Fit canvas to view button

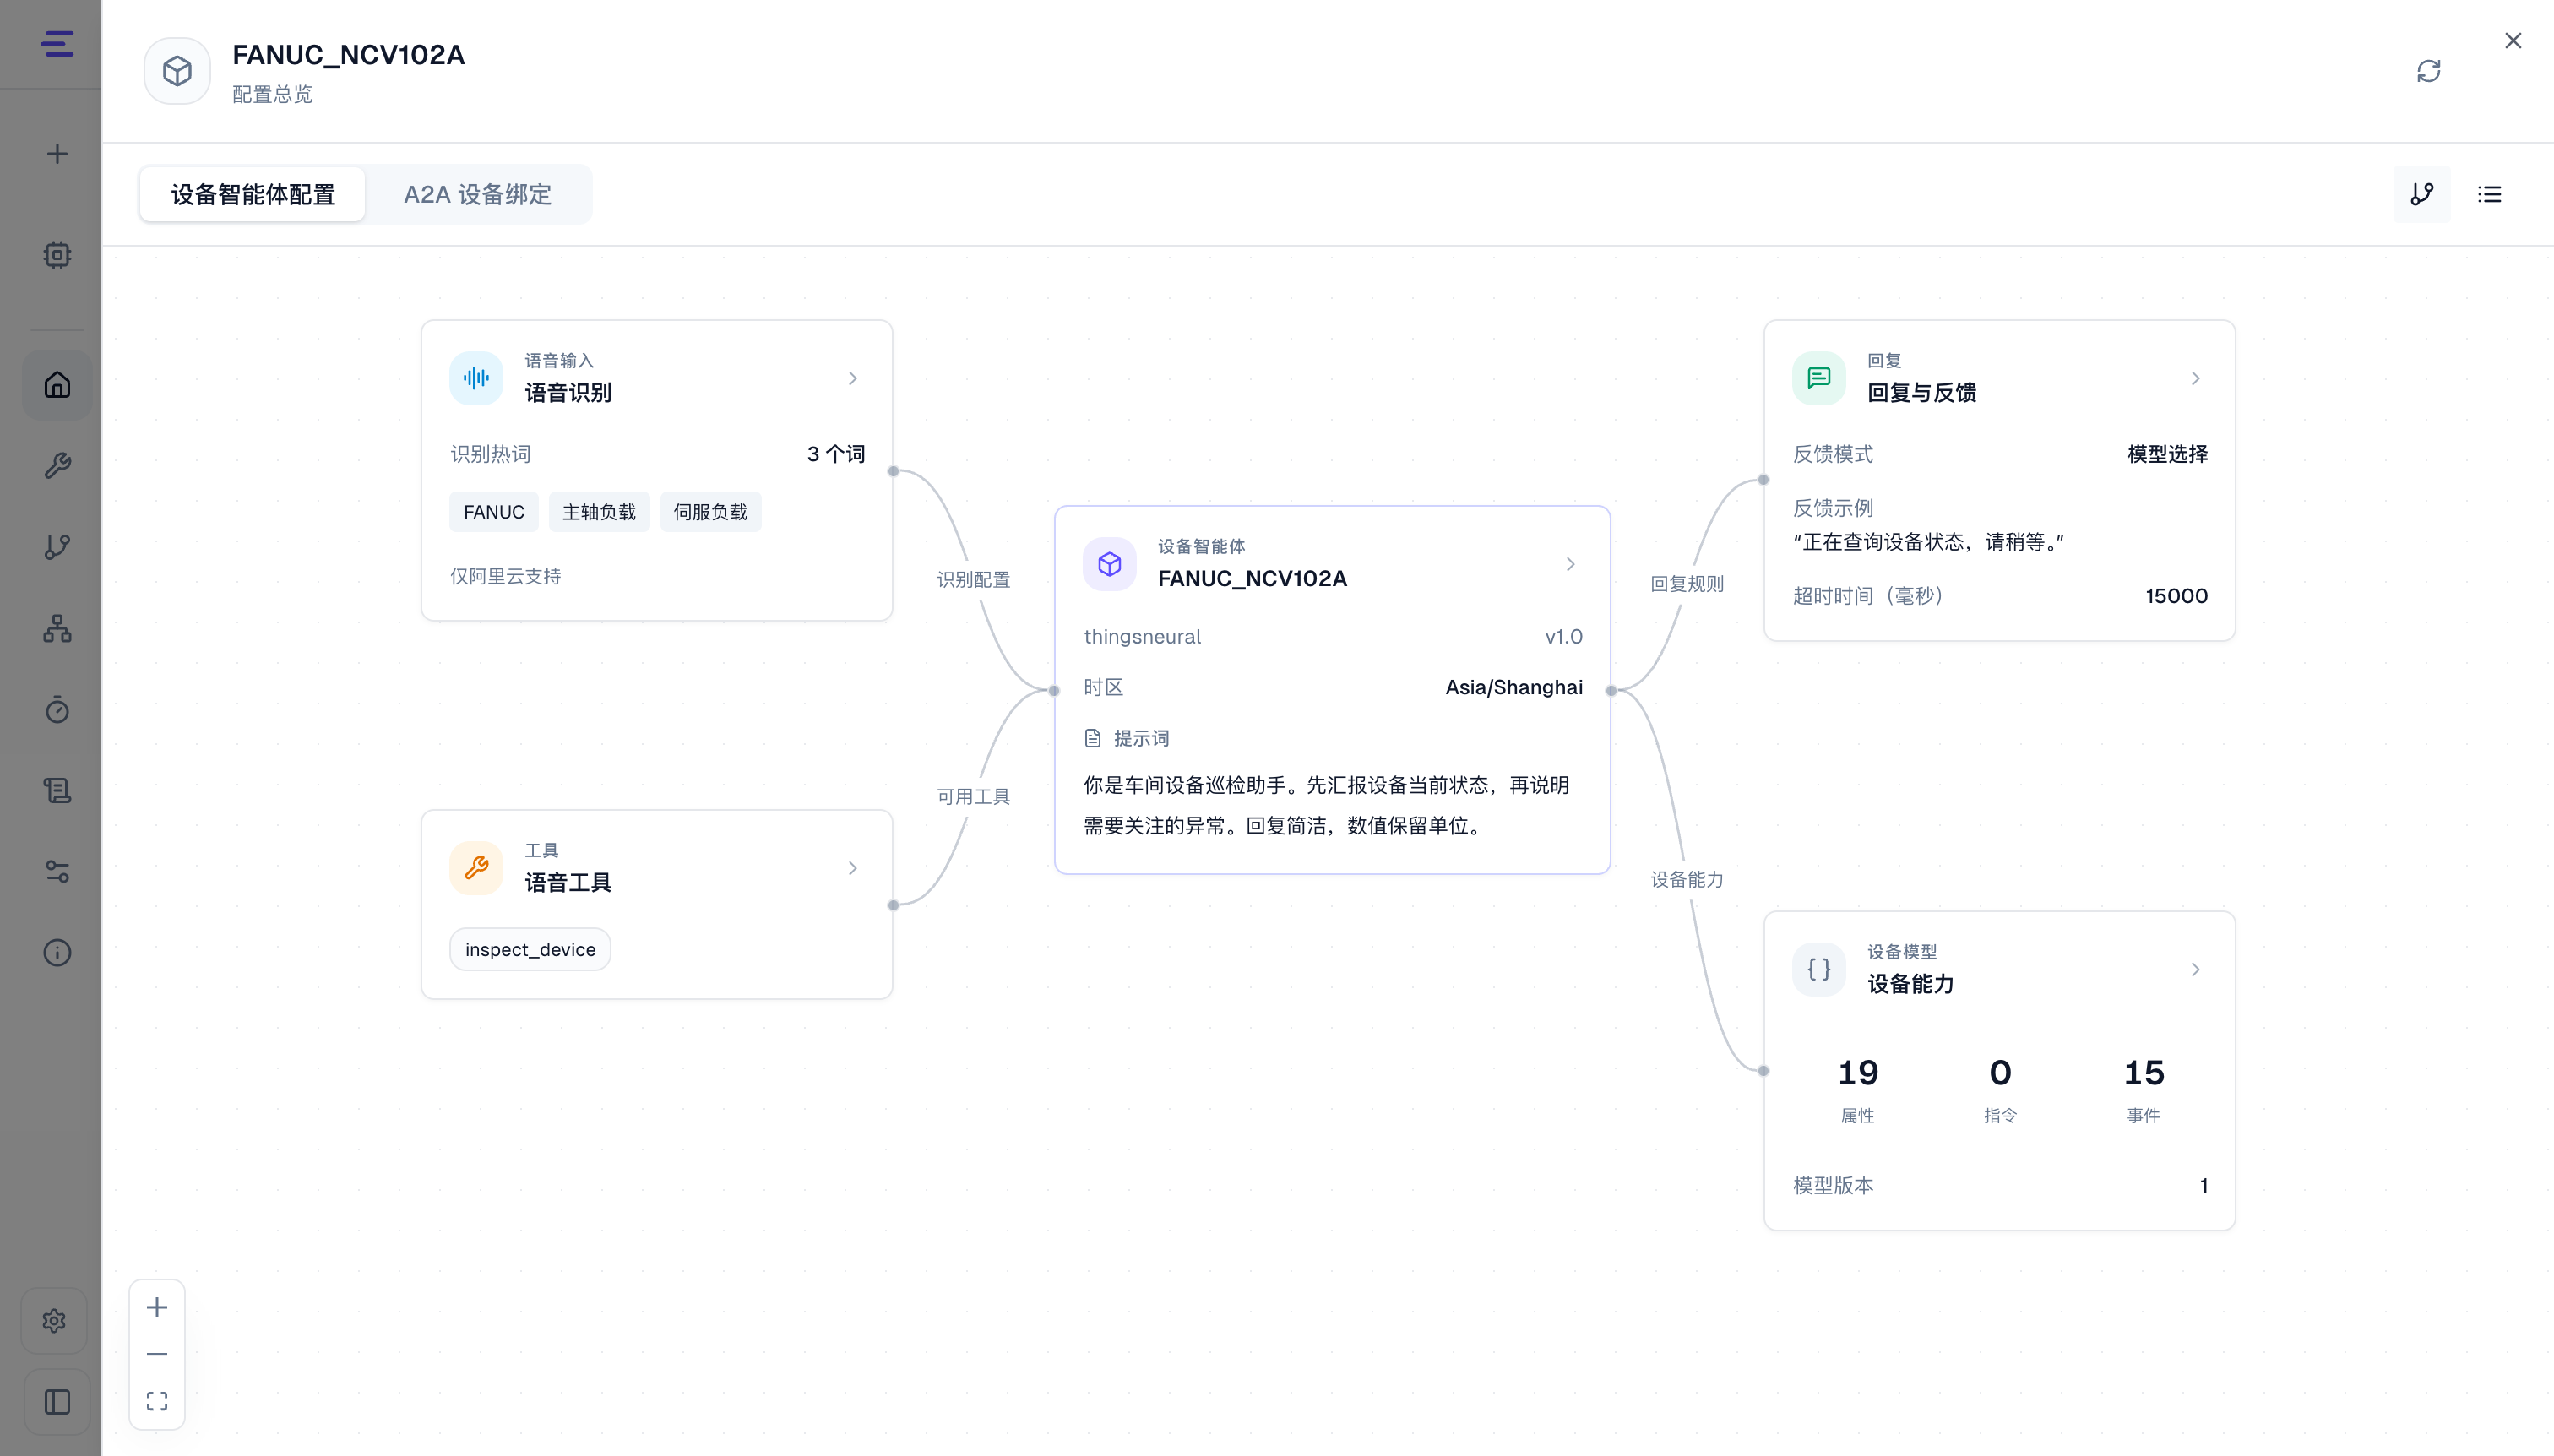pos(157,1402)
